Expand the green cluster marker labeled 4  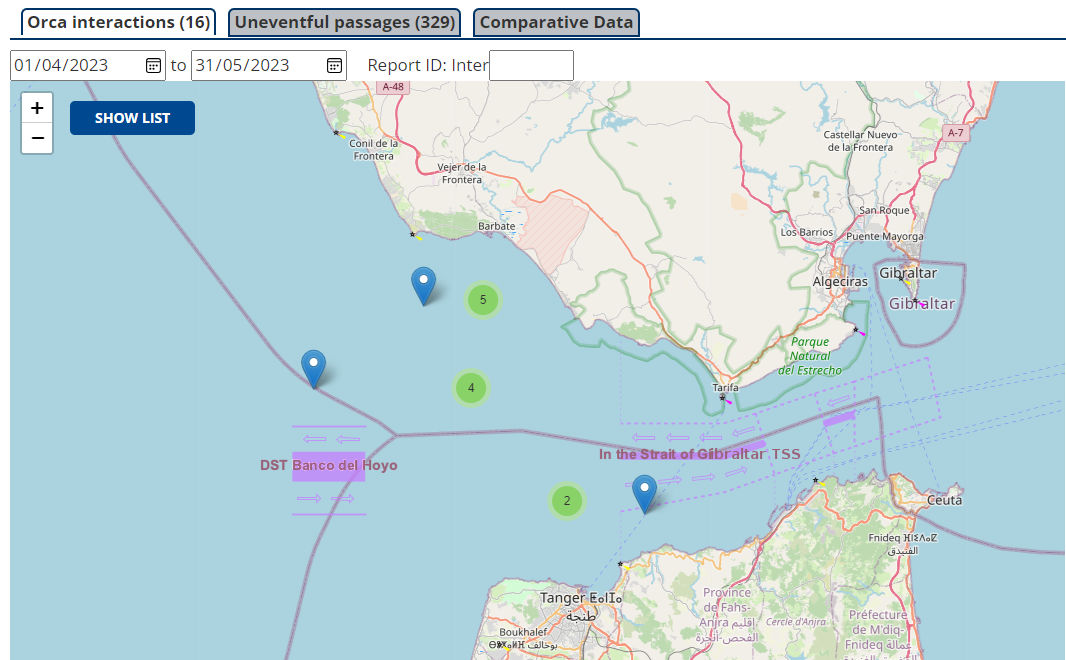(x=471, y=387)
